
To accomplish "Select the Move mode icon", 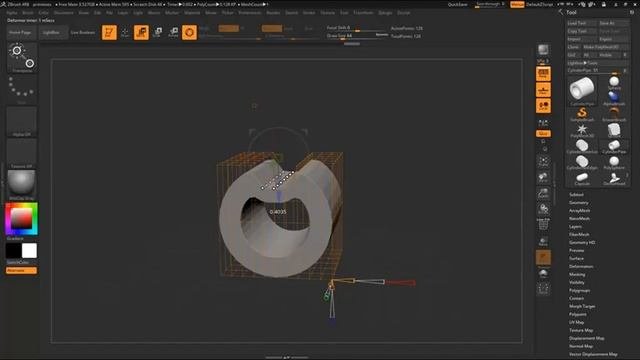I will tap(141, 32).
